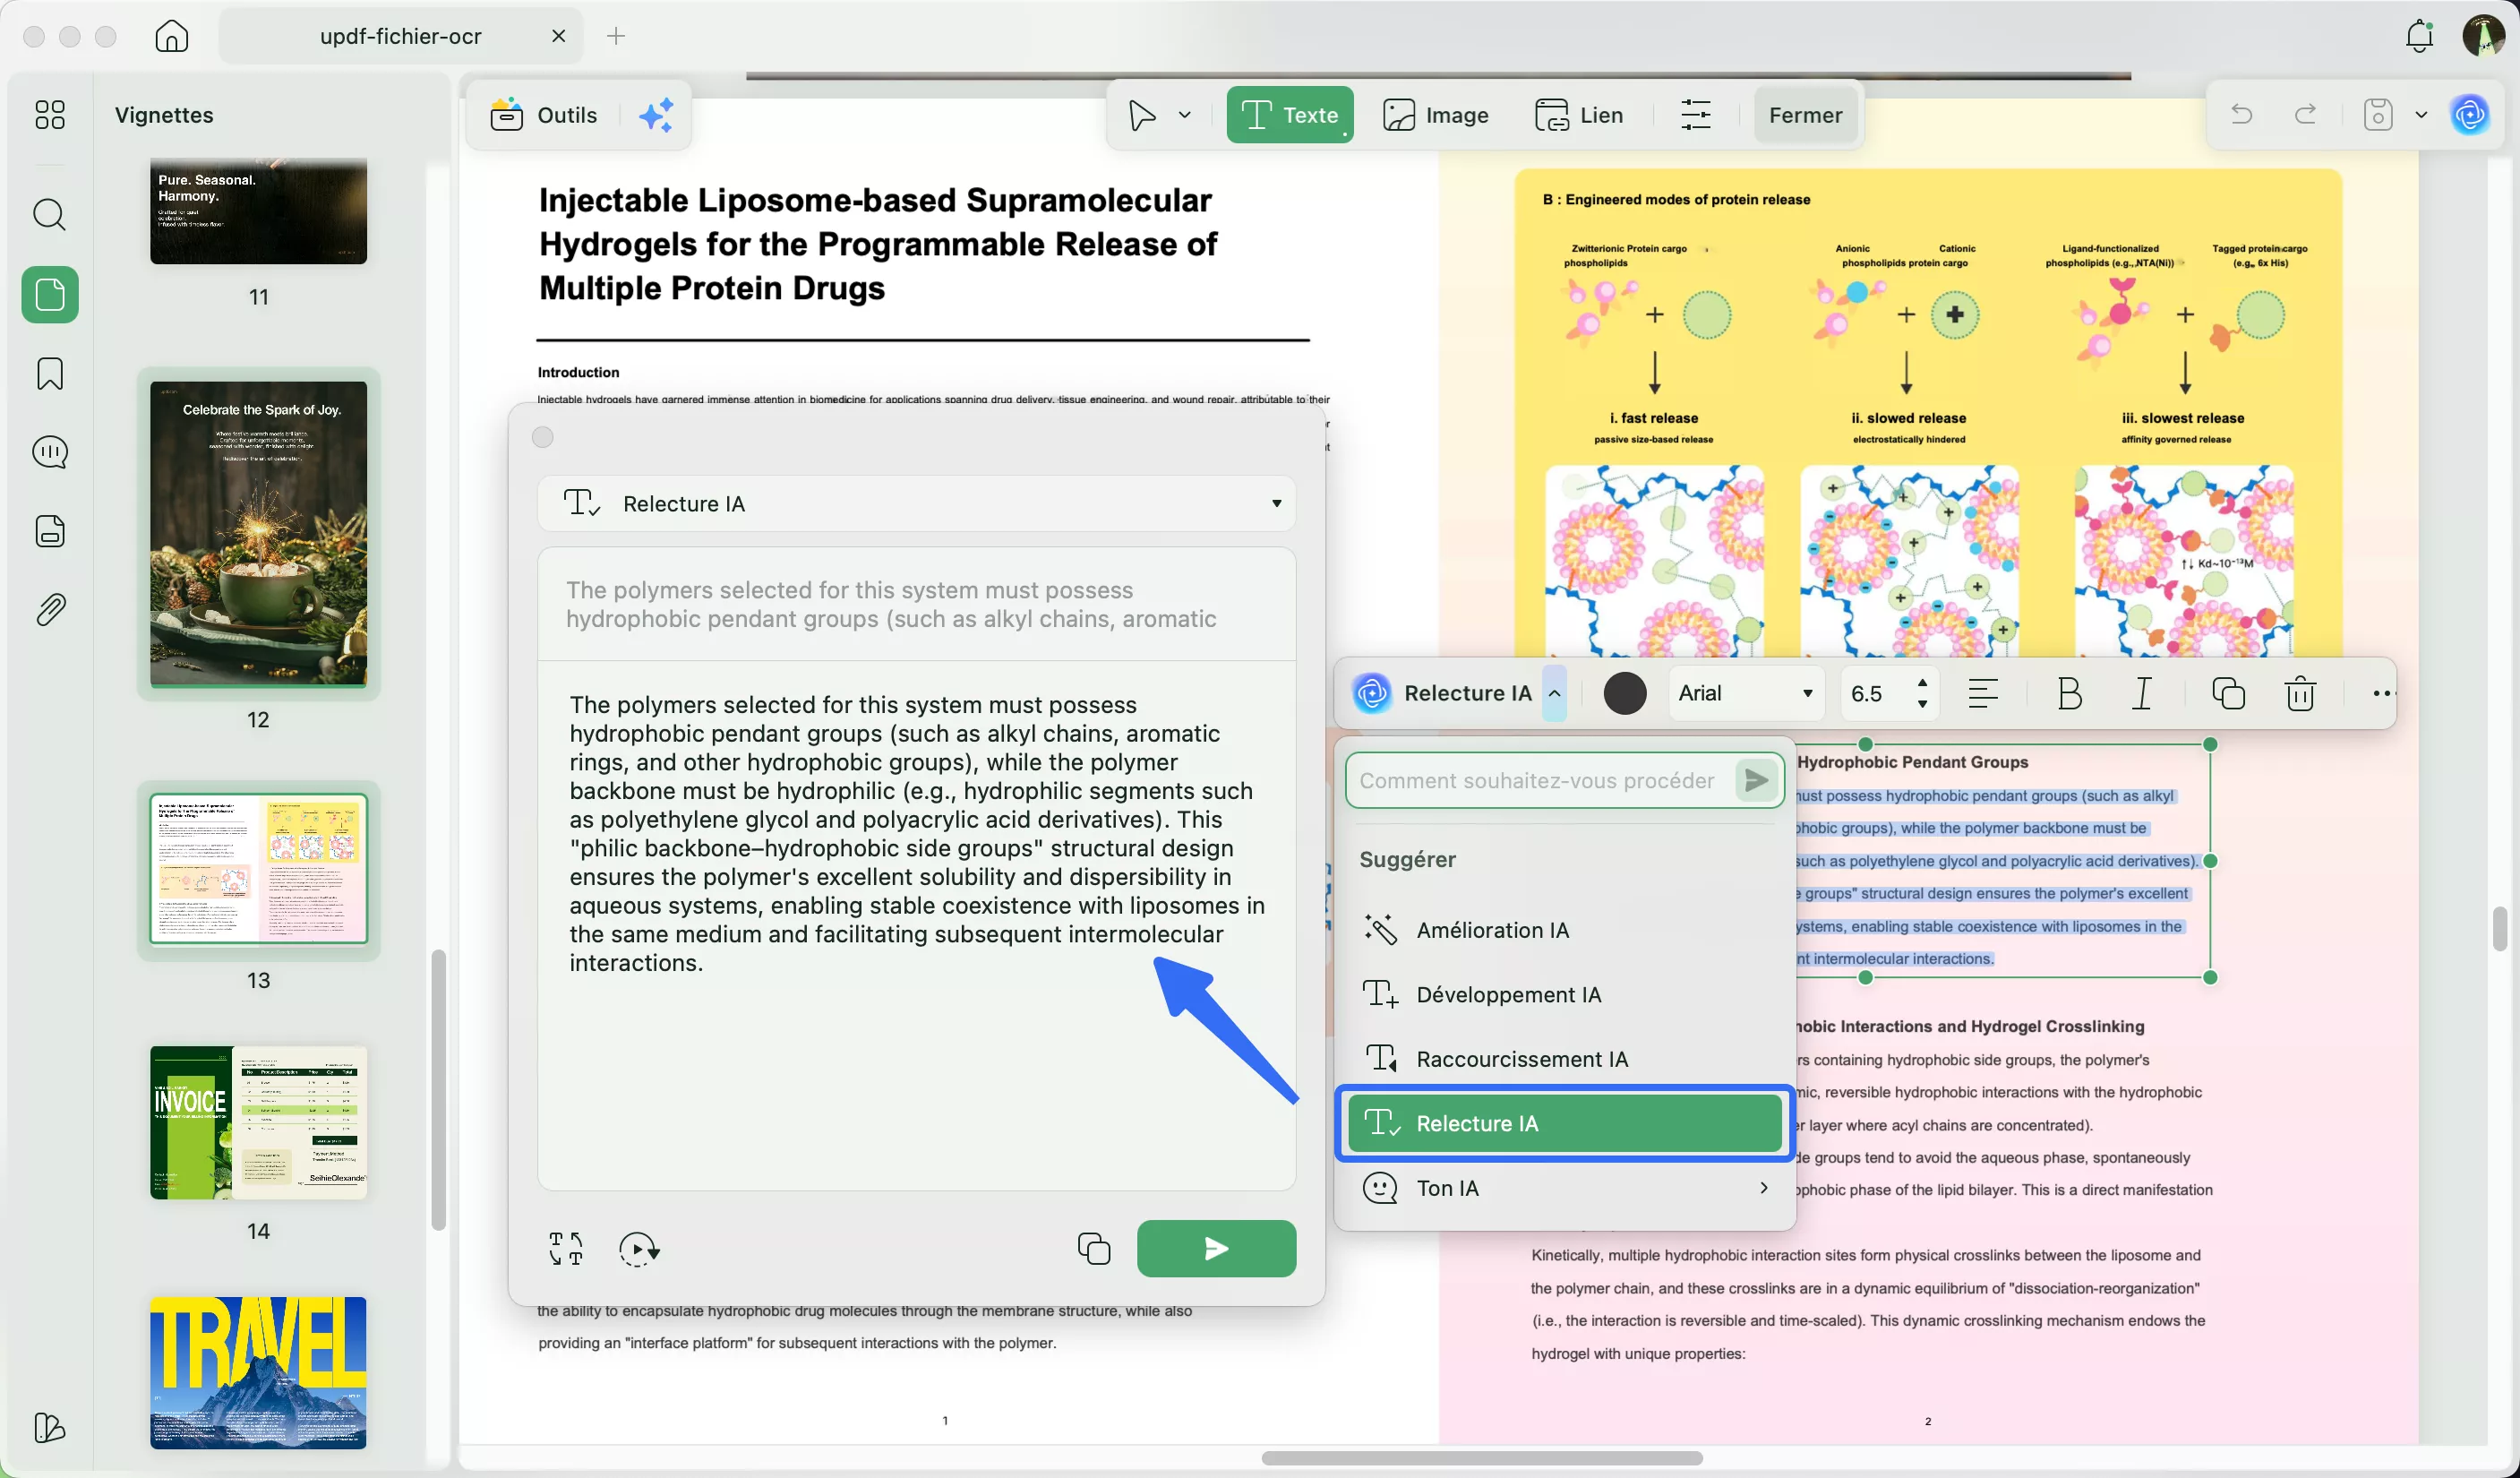This screenshot has height=1478, width=2520.
Task: Click the regenerate response icon
Action: point(638,1248)
